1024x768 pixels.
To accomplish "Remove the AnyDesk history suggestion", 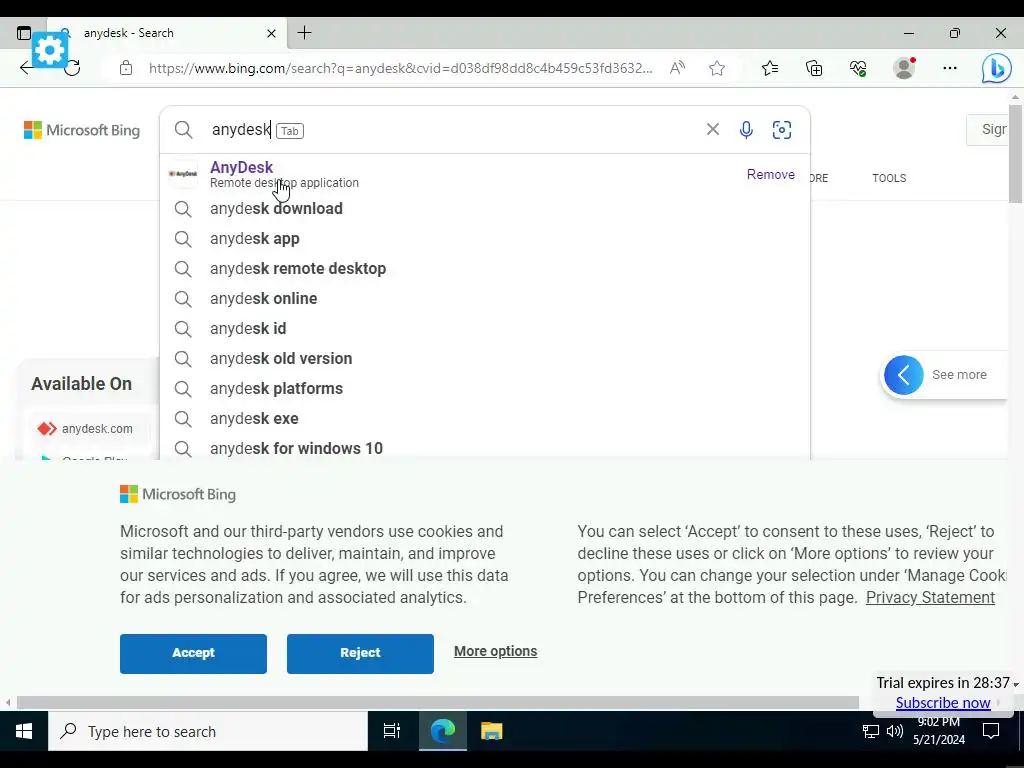I will tap(771, 174).
